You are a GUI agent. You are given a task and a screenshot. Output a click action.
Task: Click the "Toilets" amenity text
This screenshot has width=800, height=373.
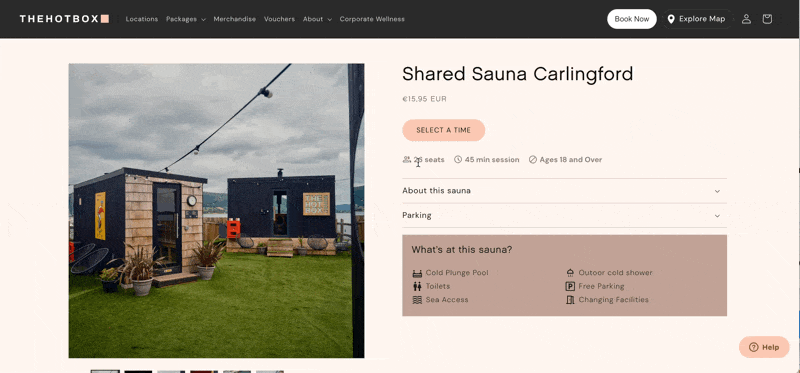tap(438, 286)
